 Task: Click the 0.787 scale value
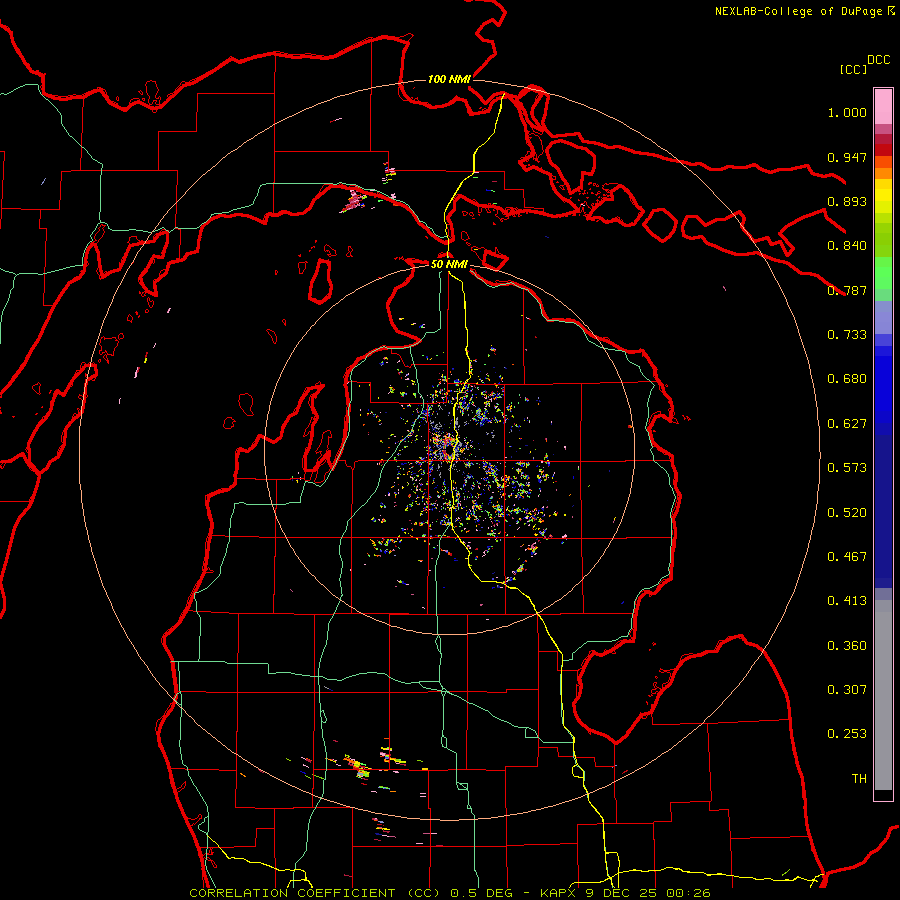[x=847, y=290]
